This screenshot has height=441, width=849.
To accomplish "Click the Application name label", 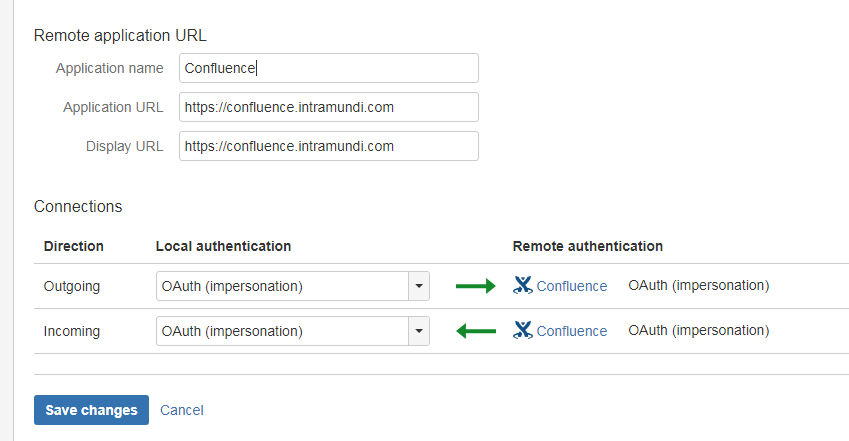I will click(109, 68).
